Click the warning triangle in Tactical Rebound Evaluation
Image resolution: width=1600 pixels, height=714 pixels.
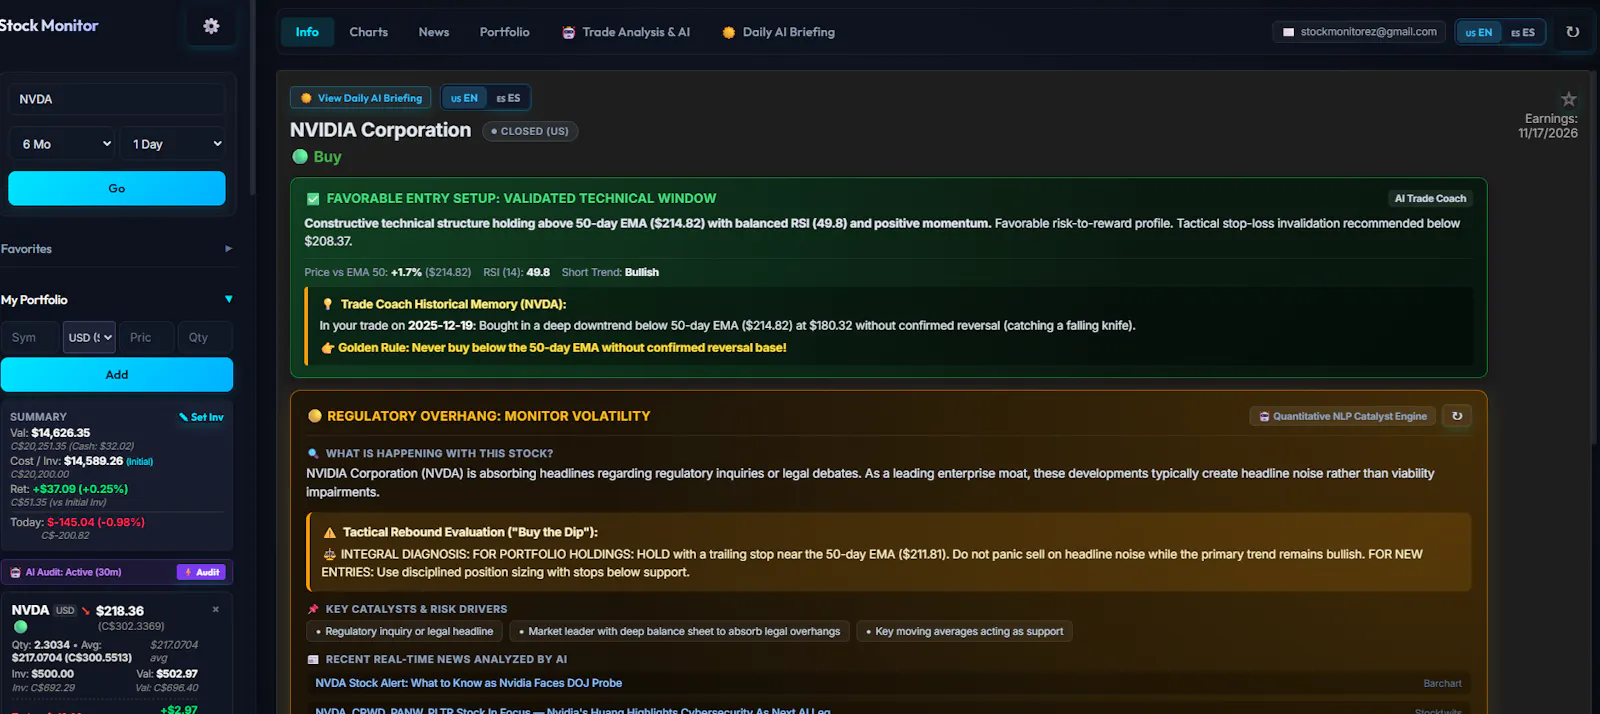point(329,533)
